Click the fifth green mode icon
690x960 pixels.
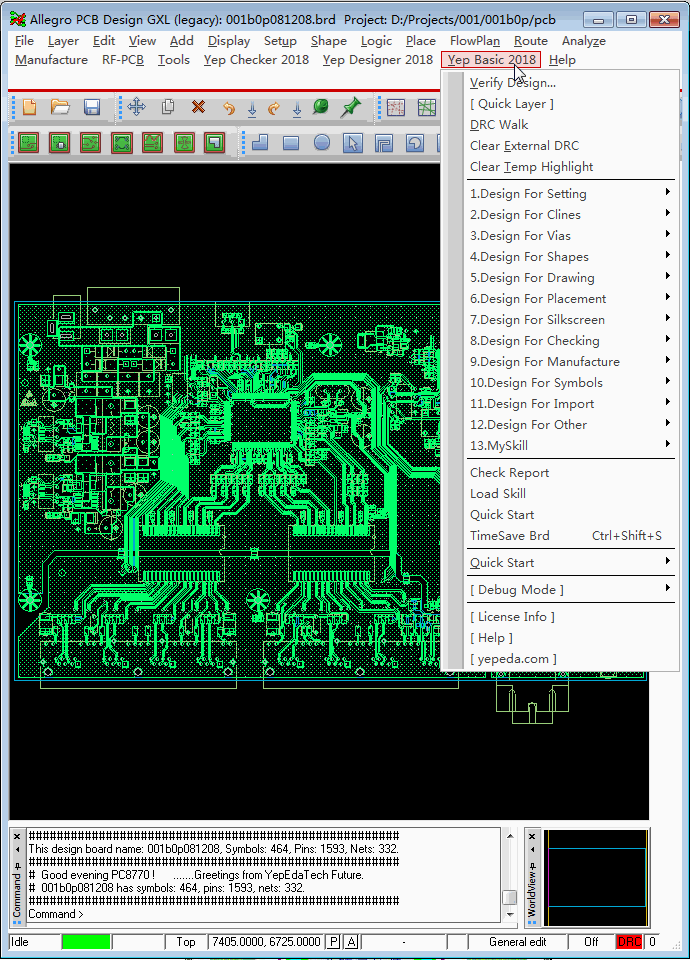point(152,143)
